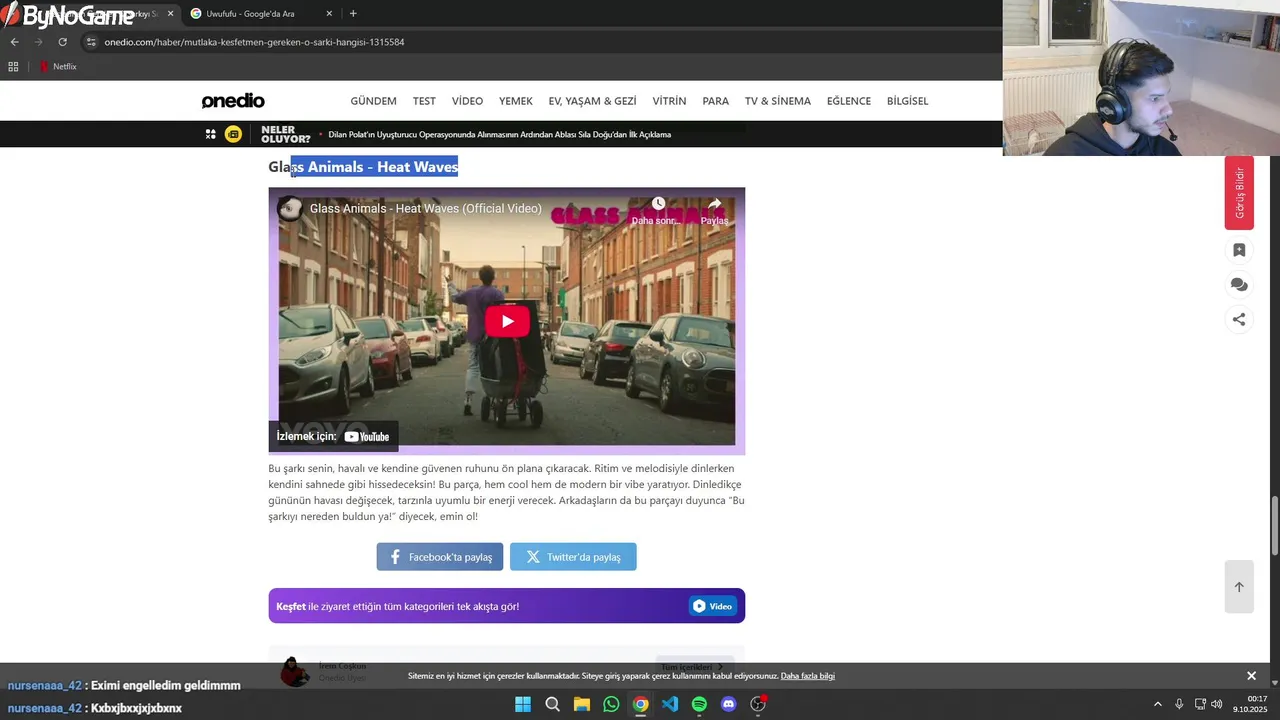This screenshot has width=1280, height=720.
Task: Click the yellow news icon in ticker bar
Action: click(x=233, y=134)
